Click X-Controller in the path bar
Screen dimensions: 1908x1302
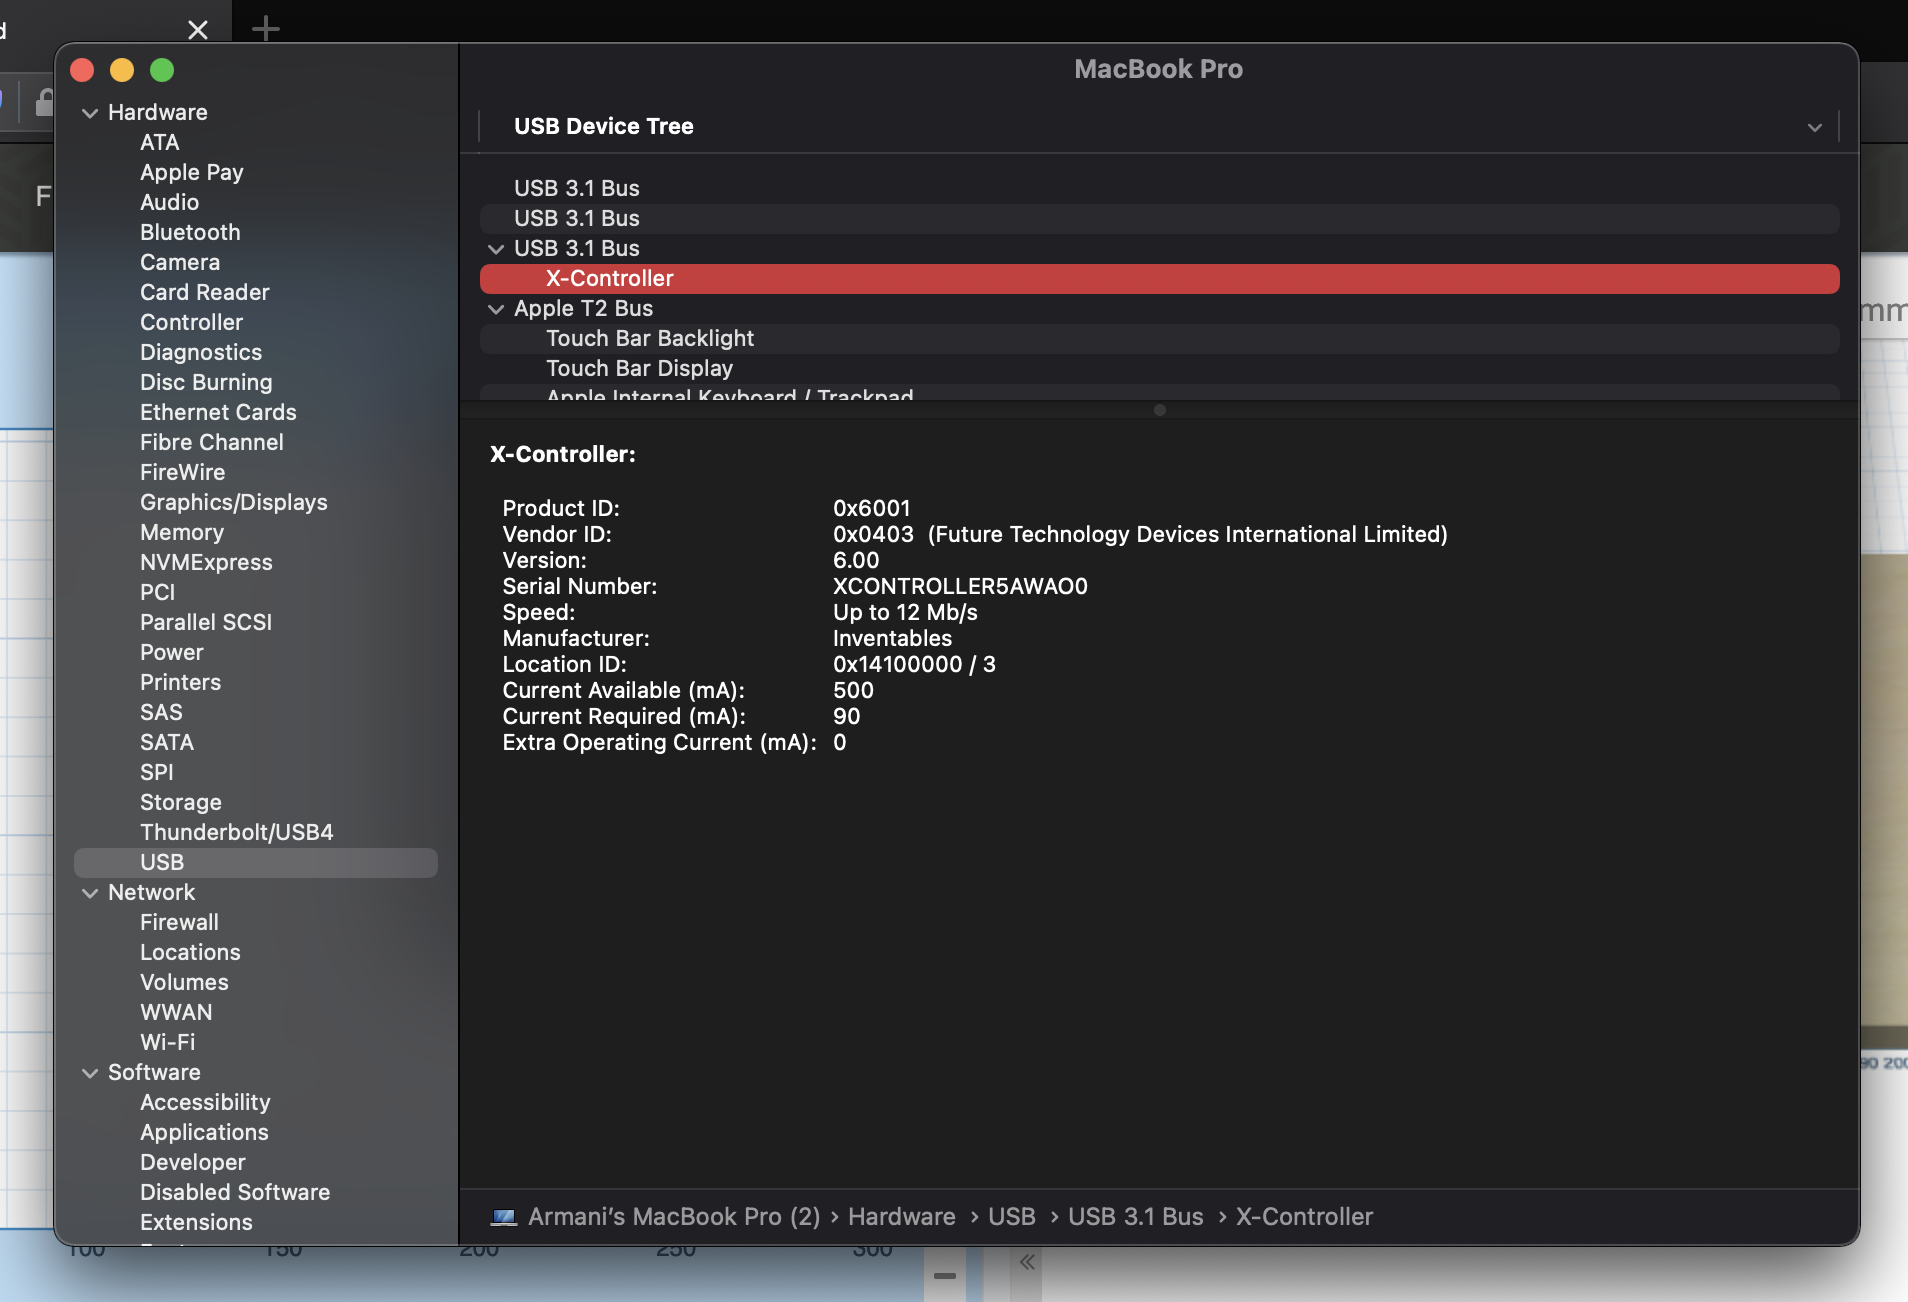point(1305,1217)
